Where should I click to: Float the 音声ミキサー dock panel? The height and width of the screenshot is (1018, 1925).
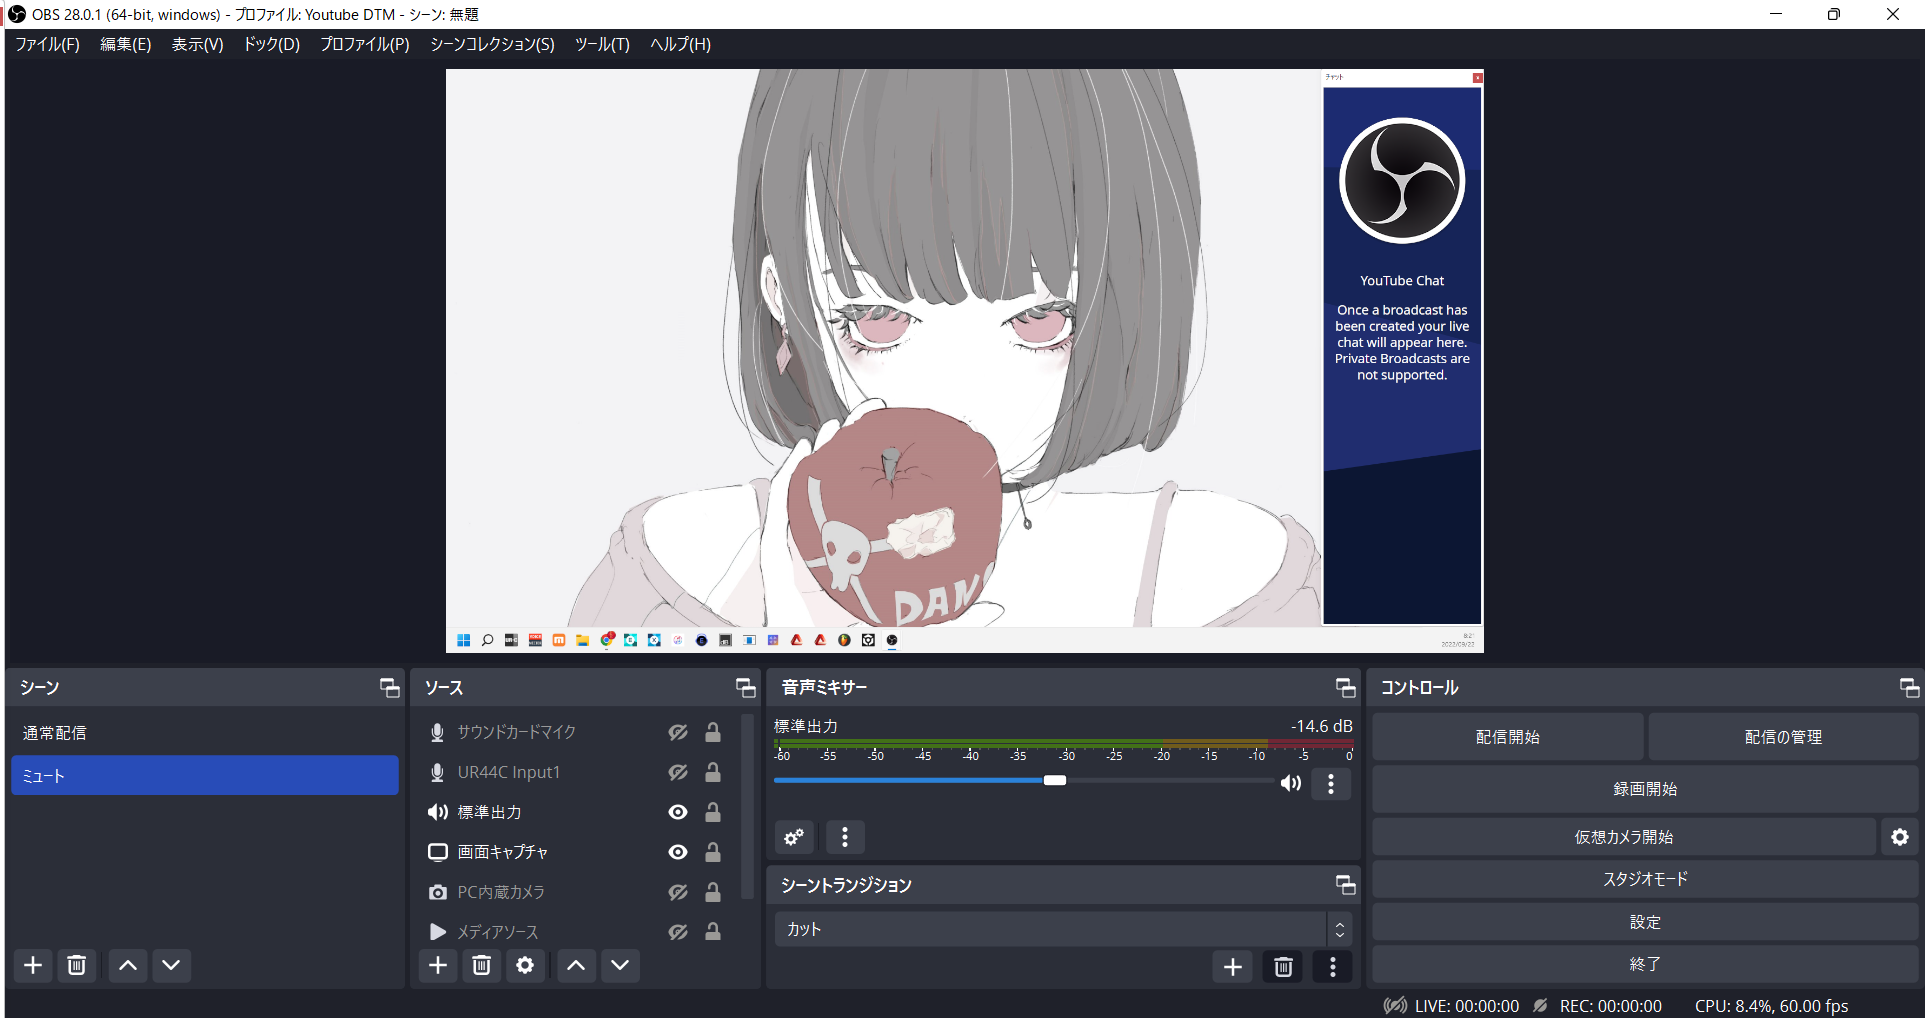click(1346, 687)
